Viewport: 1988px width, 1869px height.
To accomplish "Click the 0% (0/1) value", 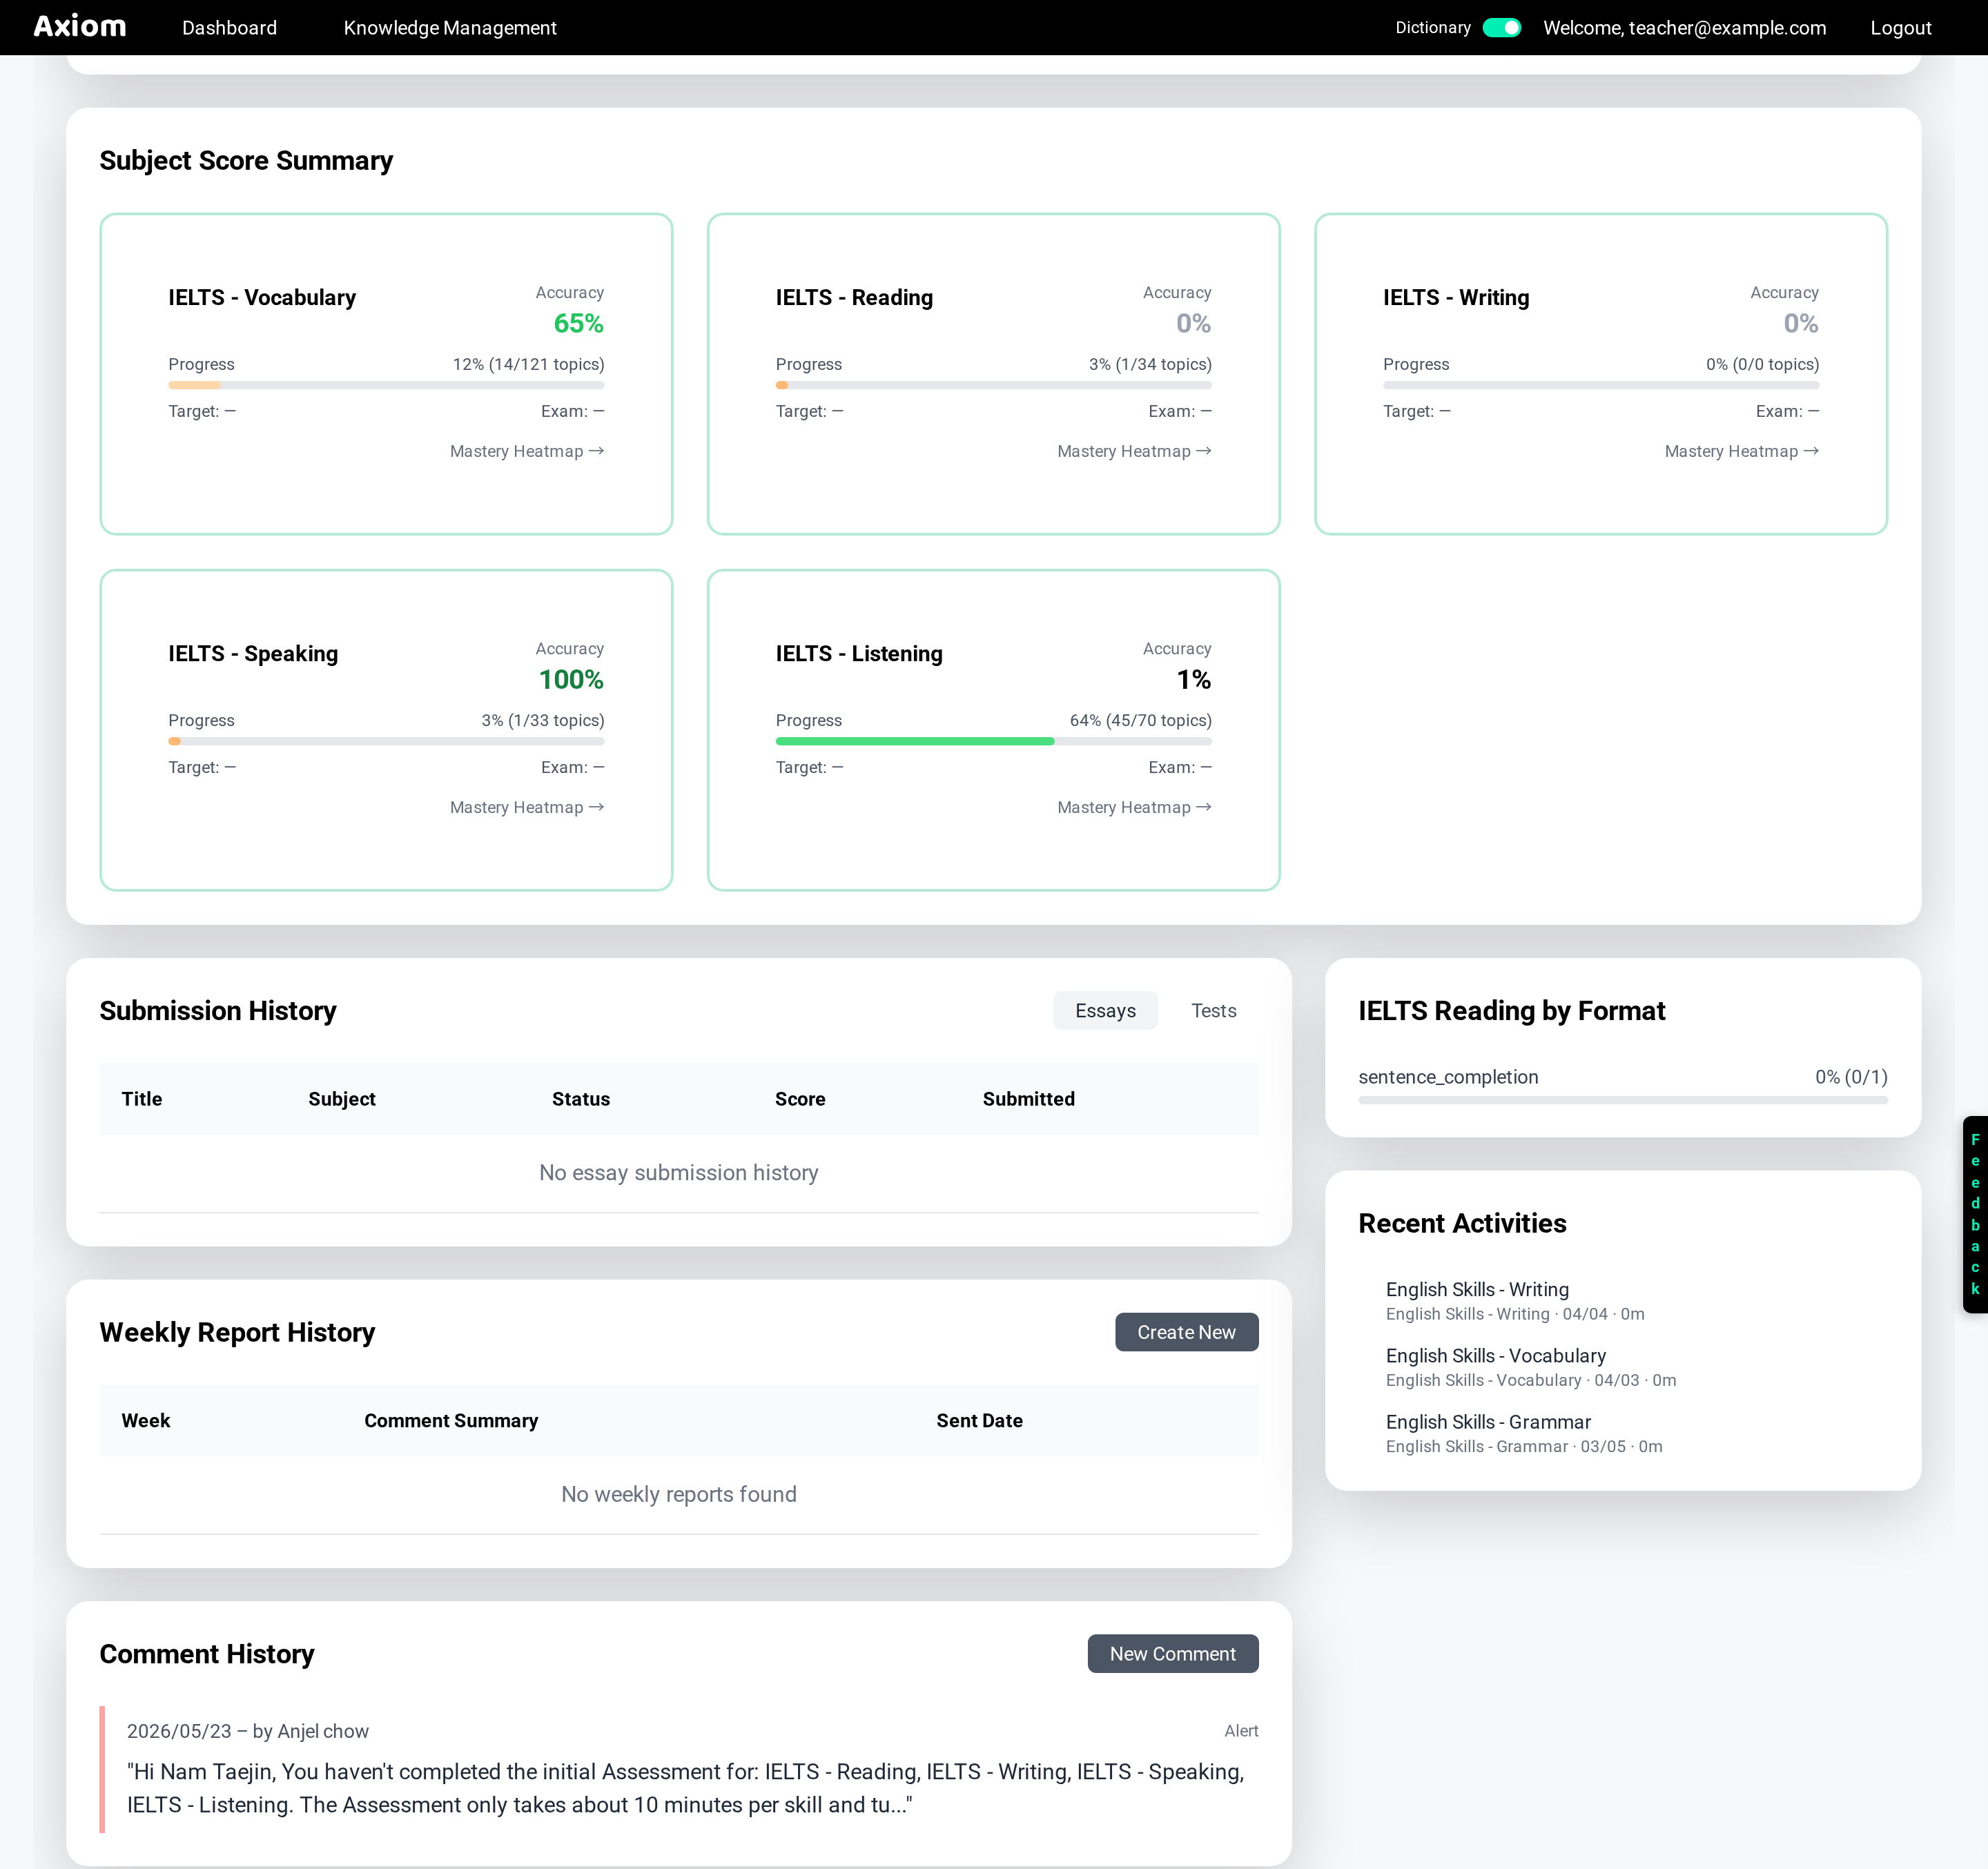I will click(1851, 1077).
